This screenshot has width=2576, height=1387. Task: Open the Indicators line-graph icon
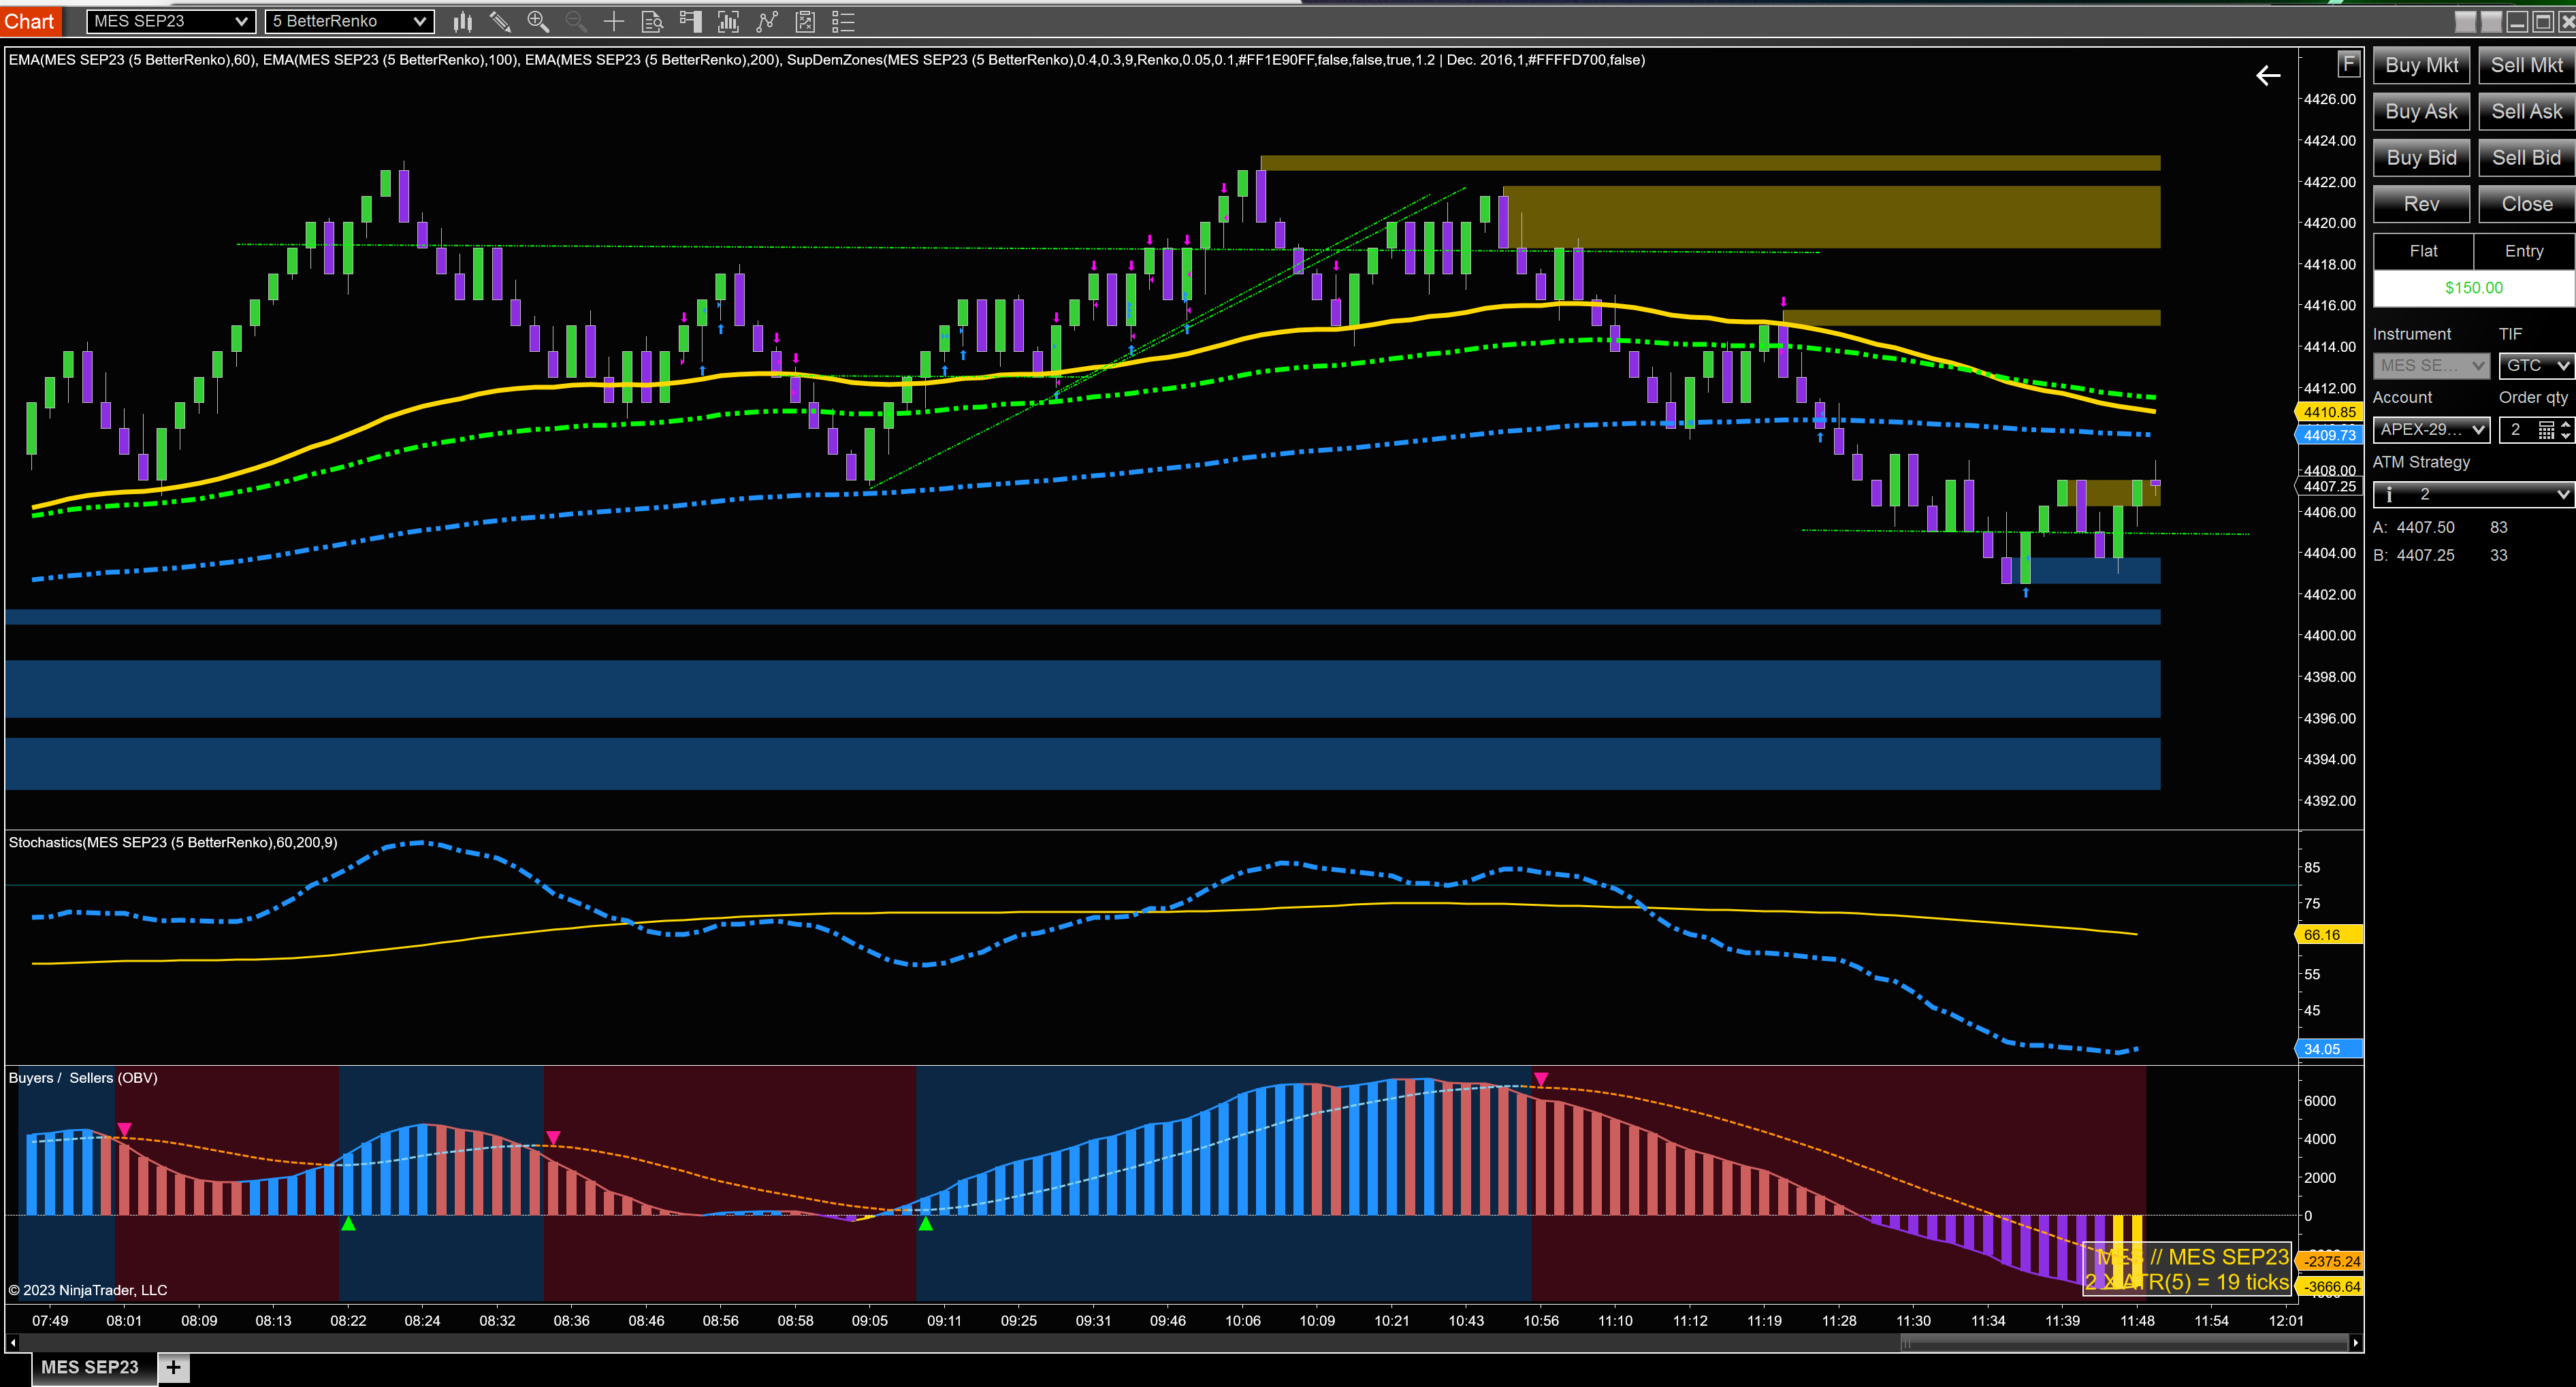(x=767, y=21)
